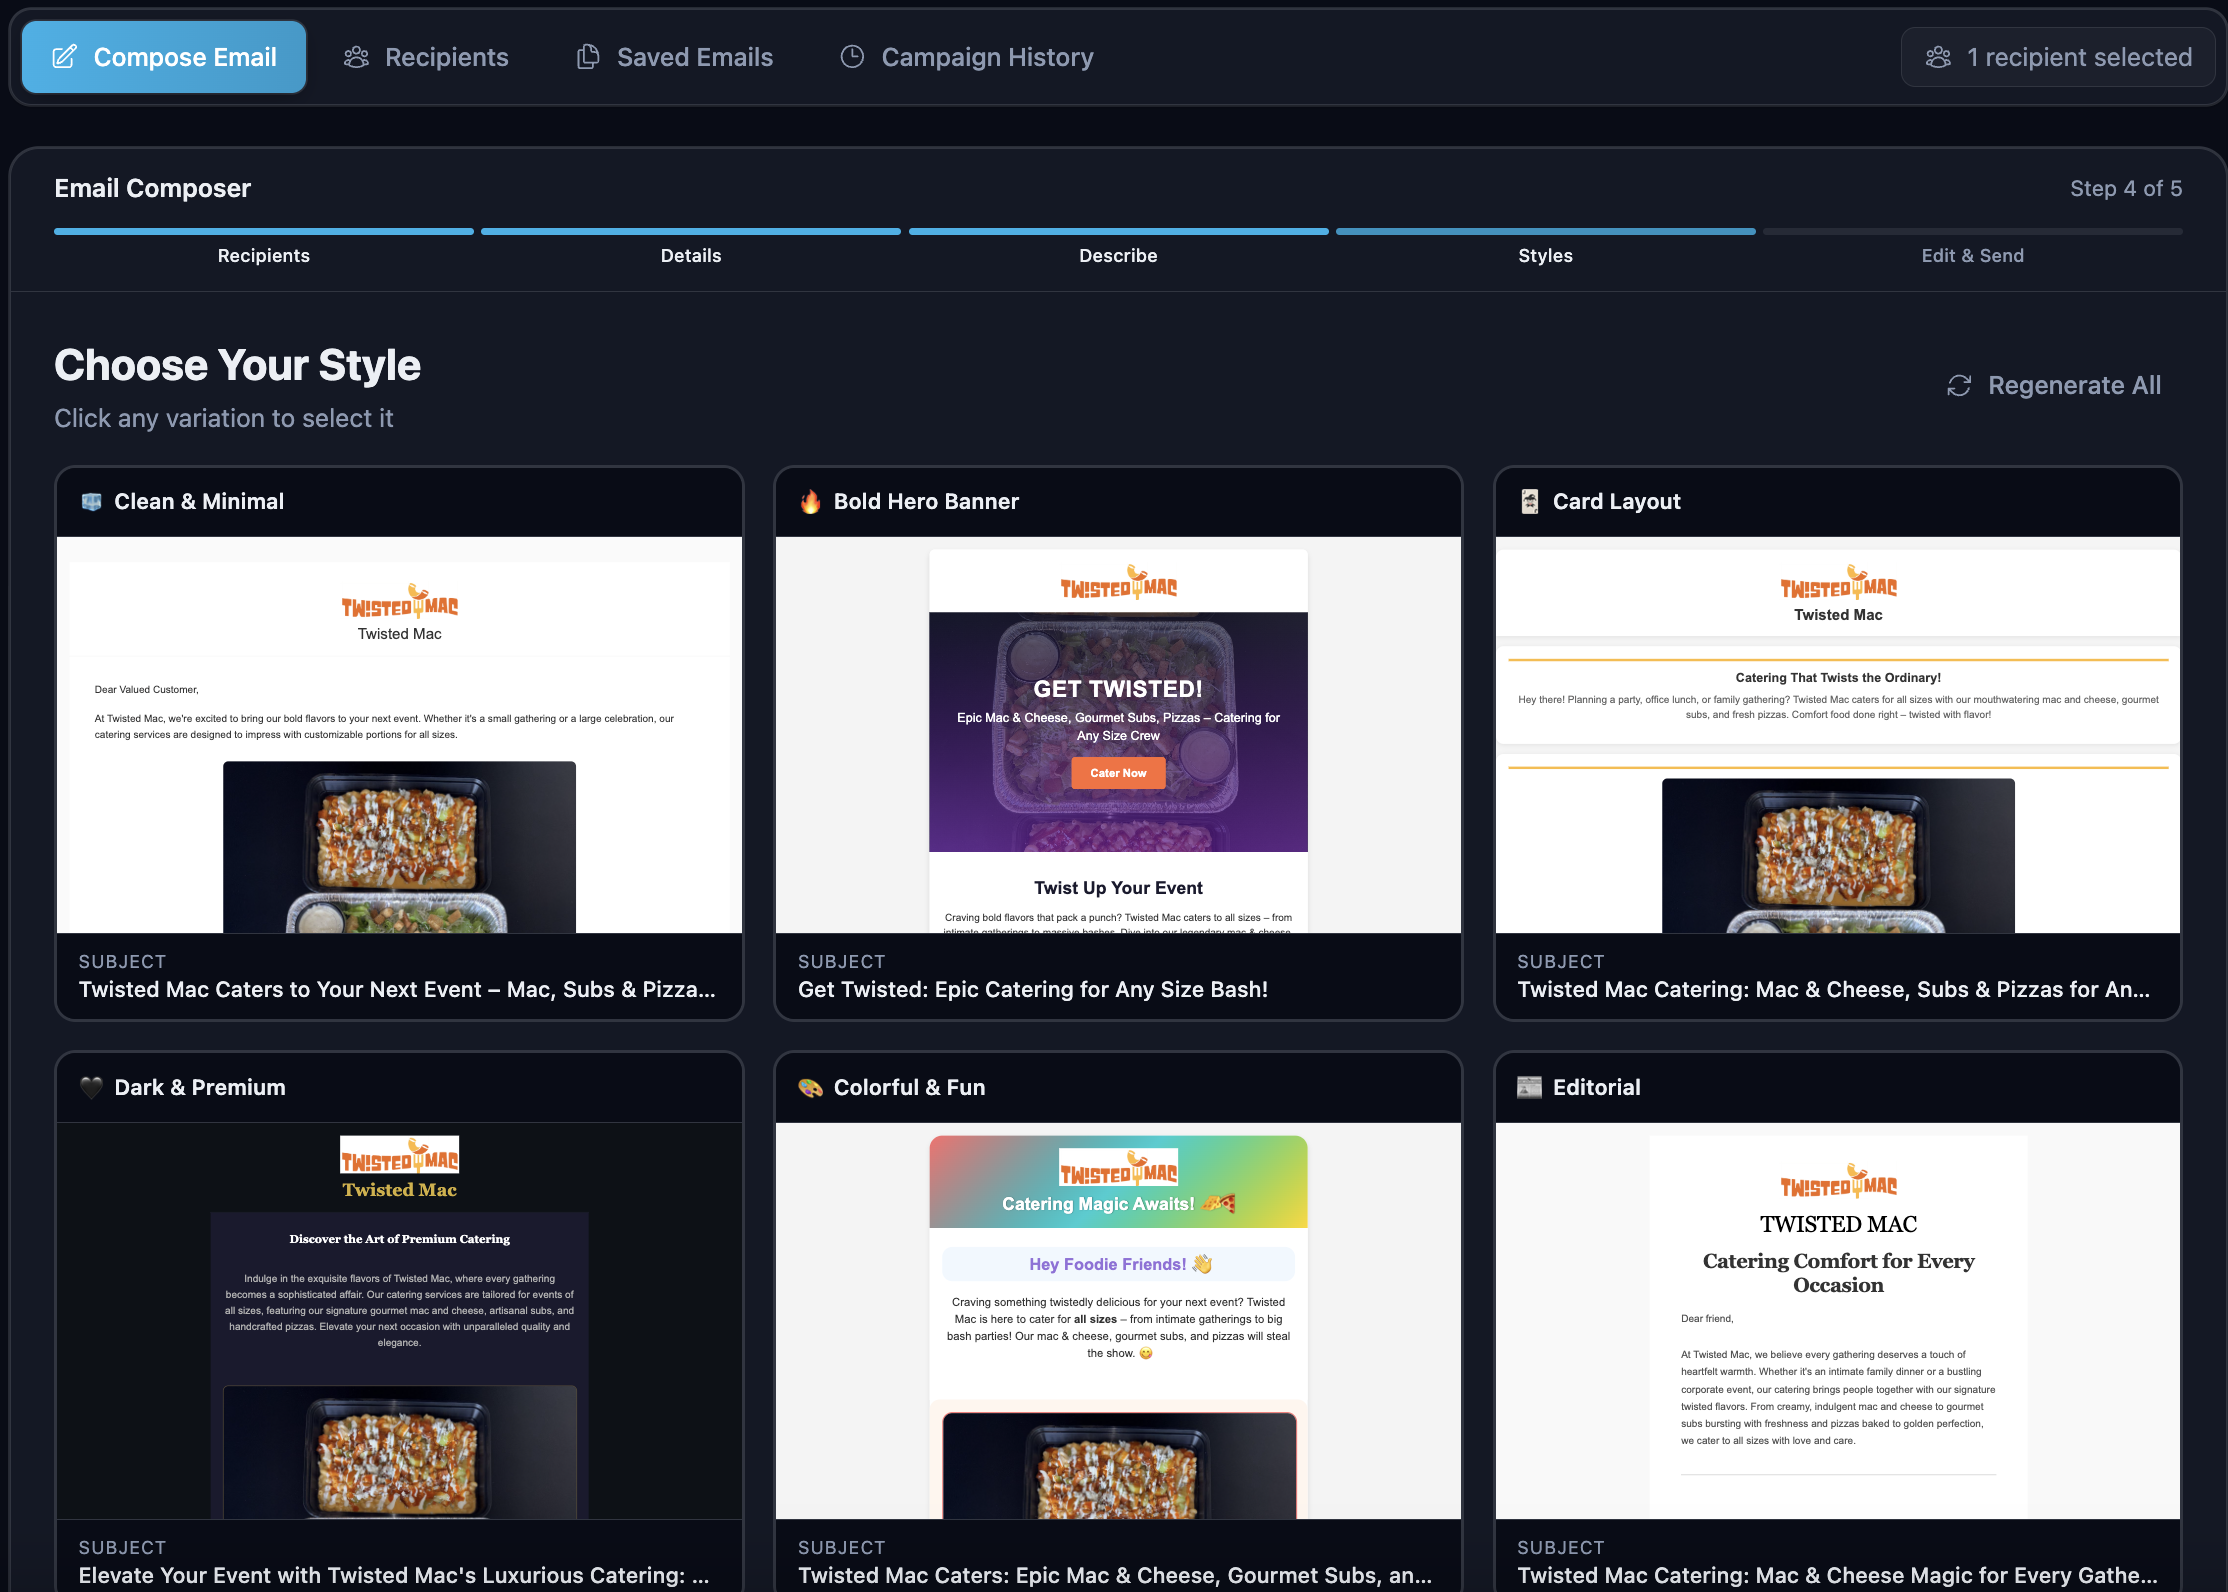This screenshot has width=2228, height=1592.
Task: Select the Dark & Premium food photo thumbnail
Action: click(x=400, y=1452)
